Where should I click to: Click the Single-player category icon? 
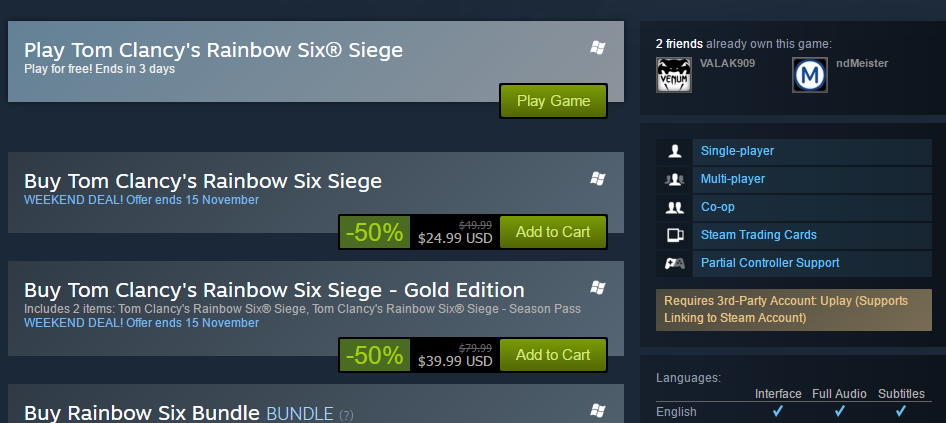tap(675, 151)
